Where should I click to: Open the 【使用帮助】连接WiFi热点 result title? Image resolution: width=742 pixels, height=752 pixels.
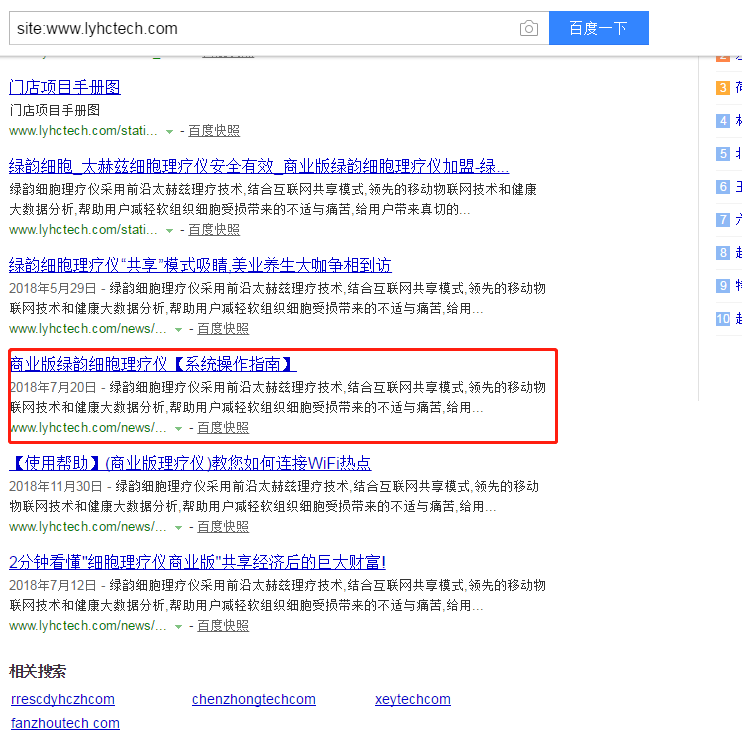190,463
